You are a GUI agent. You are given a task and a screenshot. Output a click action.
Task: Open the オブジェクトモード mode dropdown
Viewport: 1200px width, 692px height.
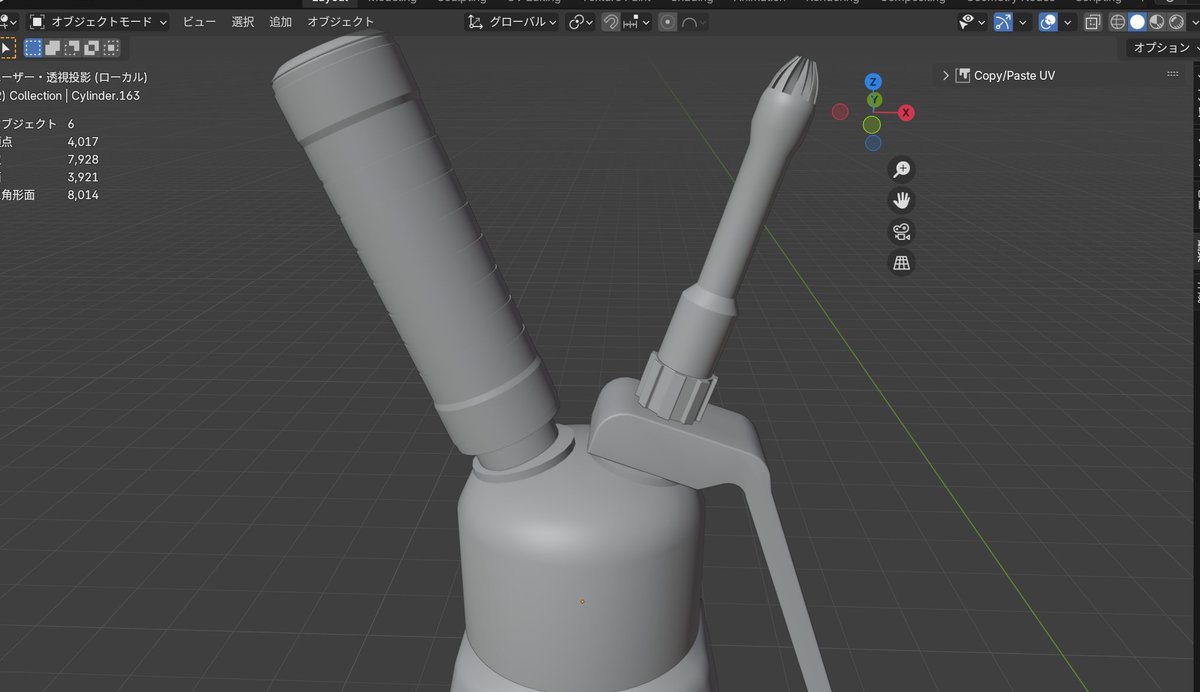click(100, 21)
